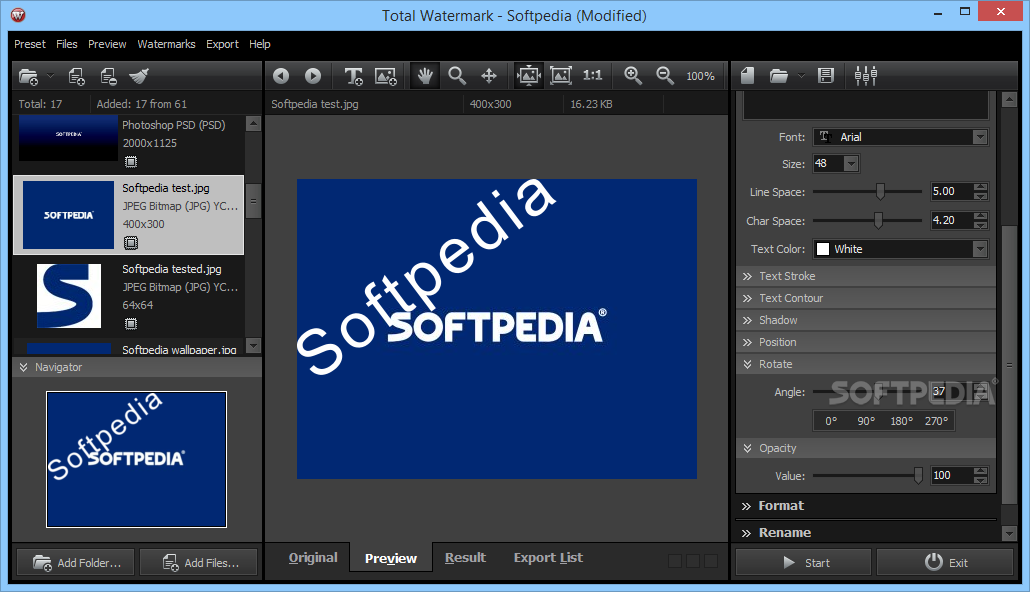
Task: Click the film icon under Photoshop PSD entry
Action: coord(131,162)
